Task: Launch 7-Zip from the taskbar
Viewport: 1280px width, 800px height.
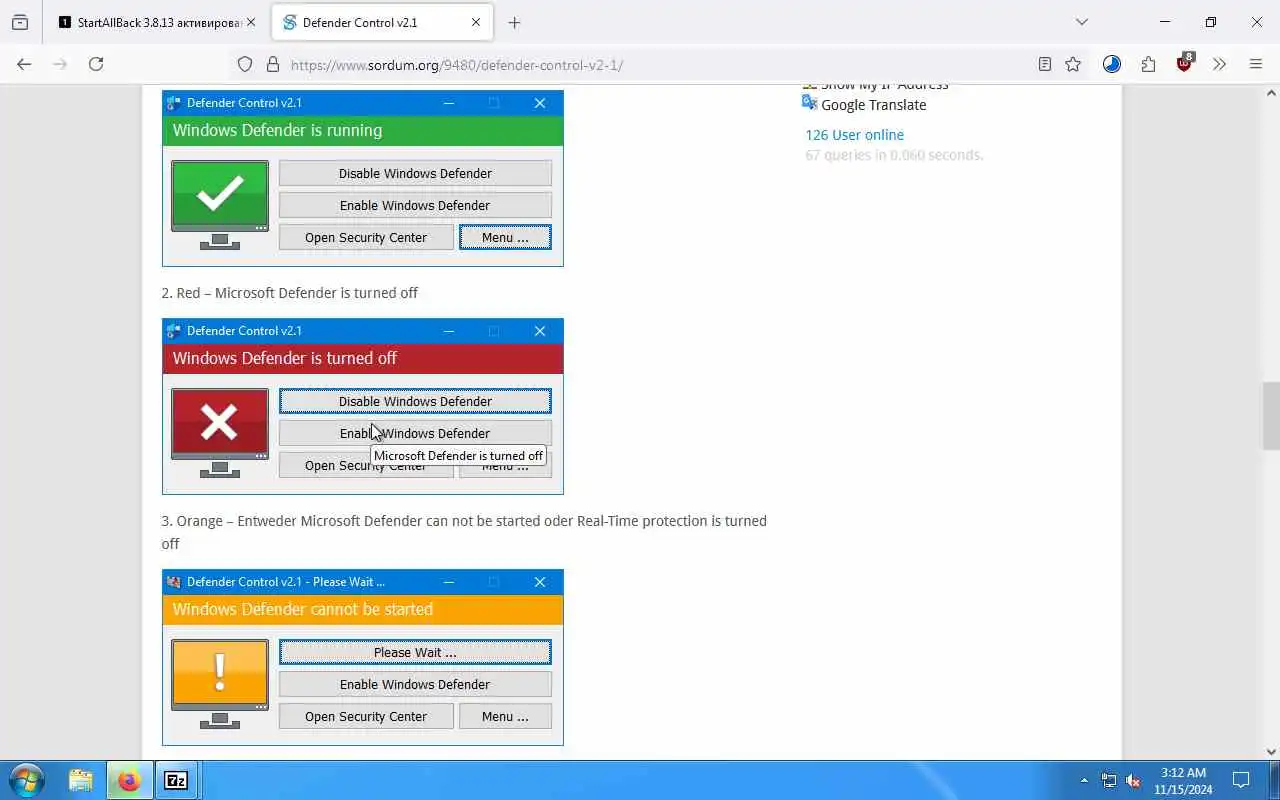Action: click(176, 780)
